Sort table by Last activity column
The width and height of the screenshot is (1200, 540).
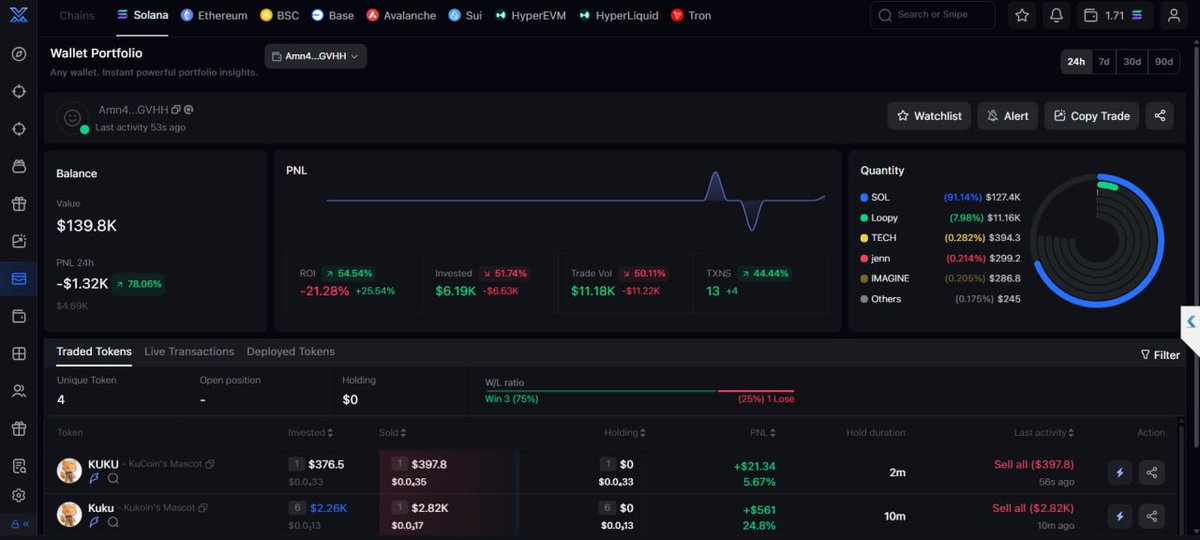pyautogui.click(x=1044, y=433)
